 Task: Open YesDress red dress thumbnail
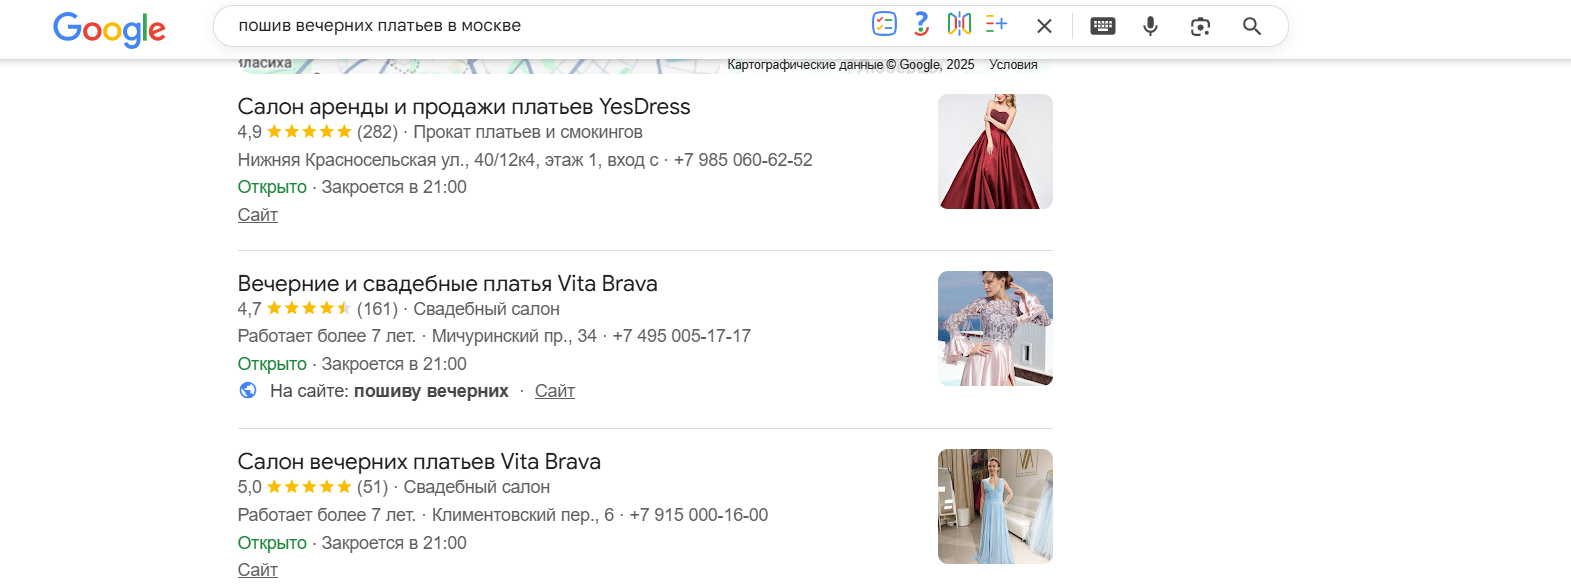point(995,151)
